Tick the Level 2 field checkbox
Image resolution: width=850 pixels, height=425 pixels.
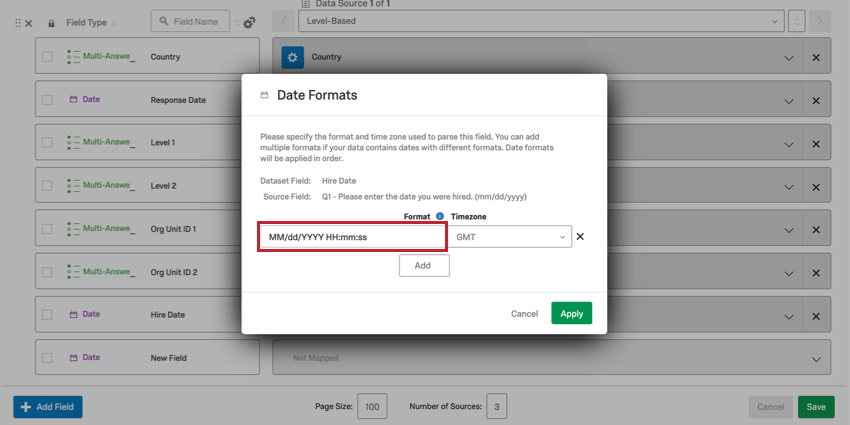tap(47, 185)
